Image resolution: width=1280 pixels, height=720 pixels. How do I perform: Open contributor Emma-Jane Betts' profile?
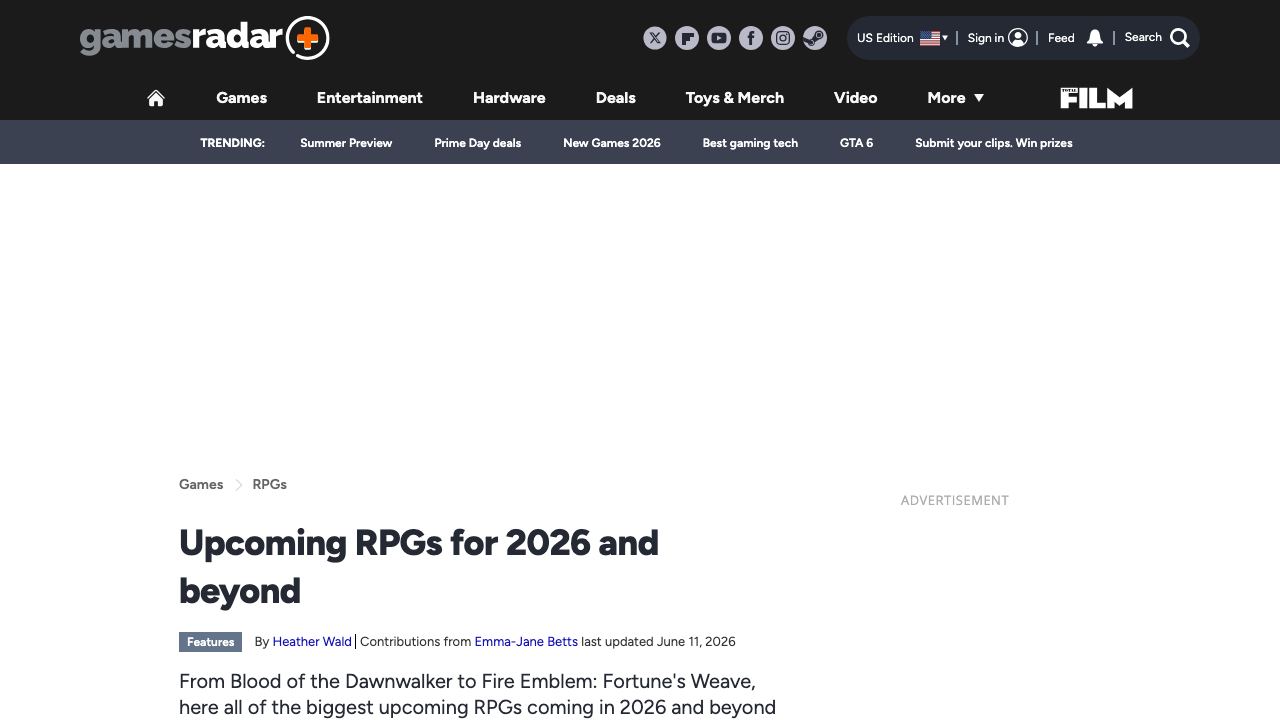click(526, 642)
